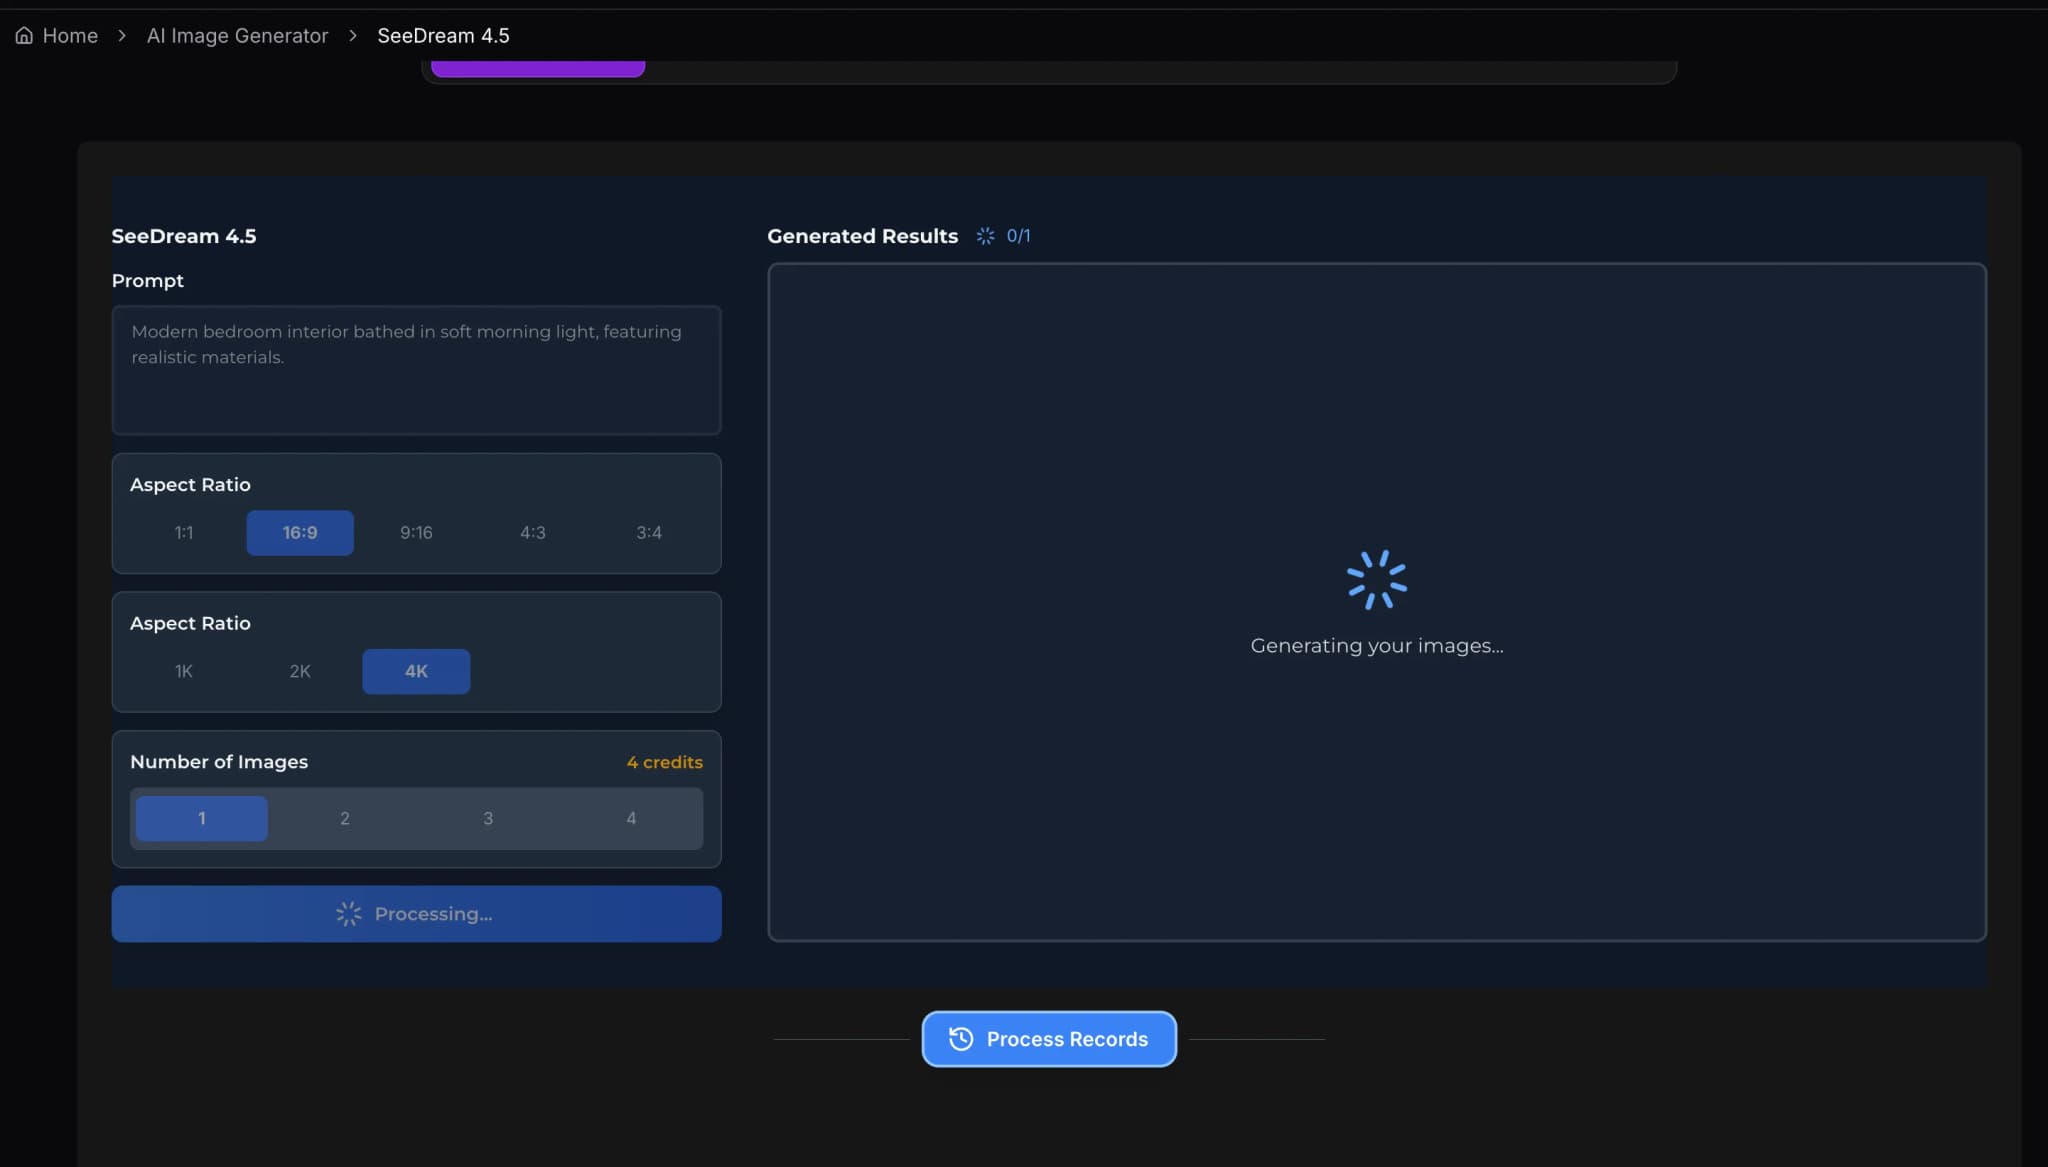This screenshot has height=1167, width=2048.
Task: Click into the Prompt text field
Action: click(416, 370)
